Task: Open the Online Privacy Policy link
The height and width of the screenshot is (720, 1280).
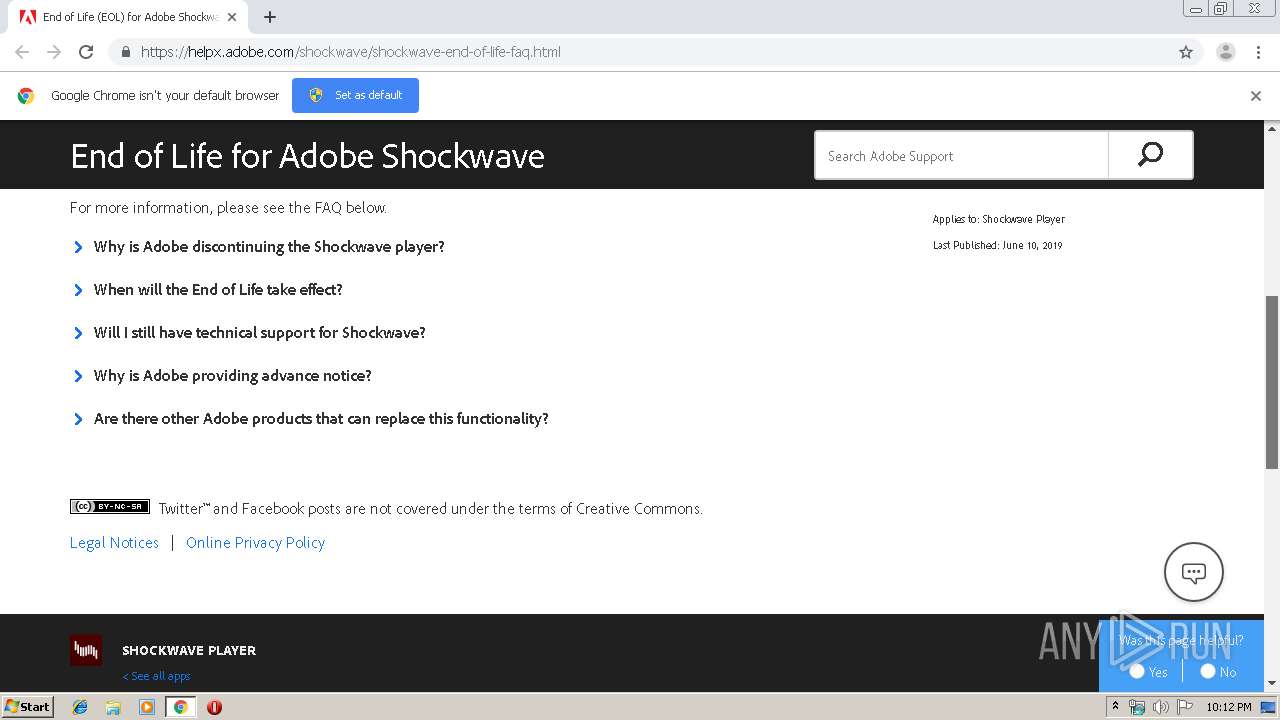Action: [x=255, y=543]
